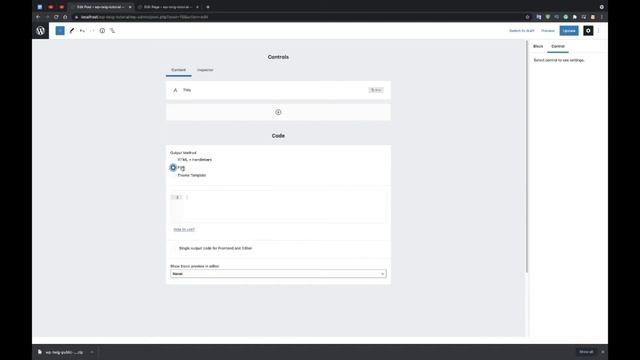This screenshot has height=360, width=640.
Task: Close the Edit Post browser tab
Action: (130, 7)
